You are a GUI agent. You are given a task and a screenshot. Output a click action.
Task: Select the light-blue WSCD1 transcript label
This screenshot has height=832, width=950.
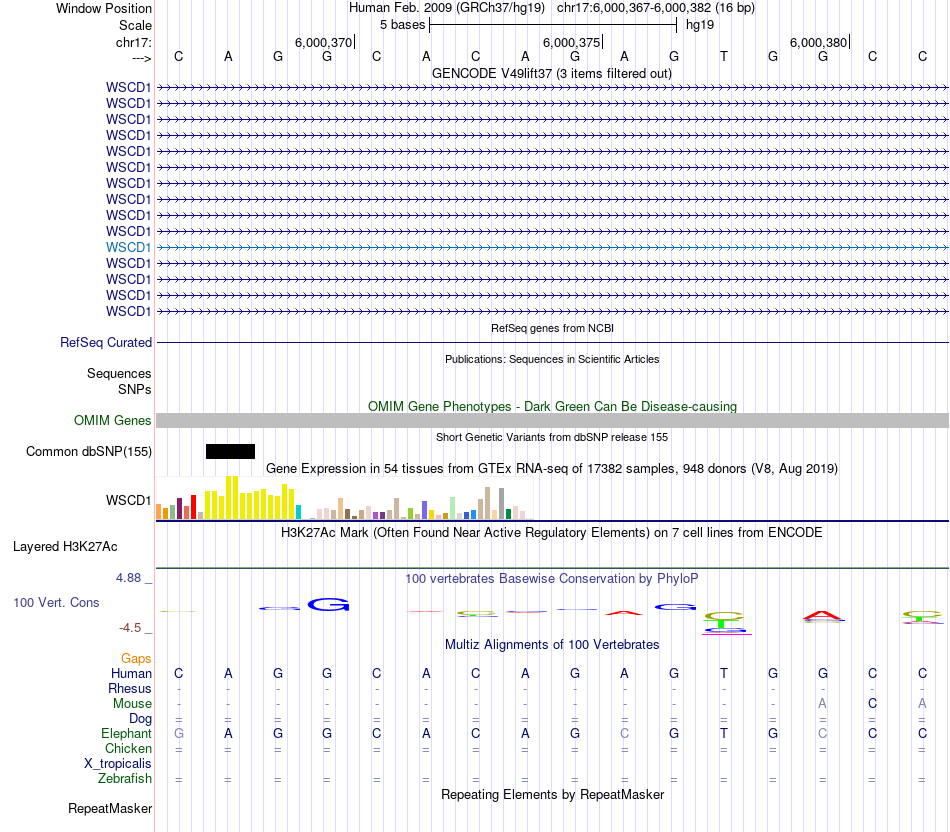coord(128,247)
